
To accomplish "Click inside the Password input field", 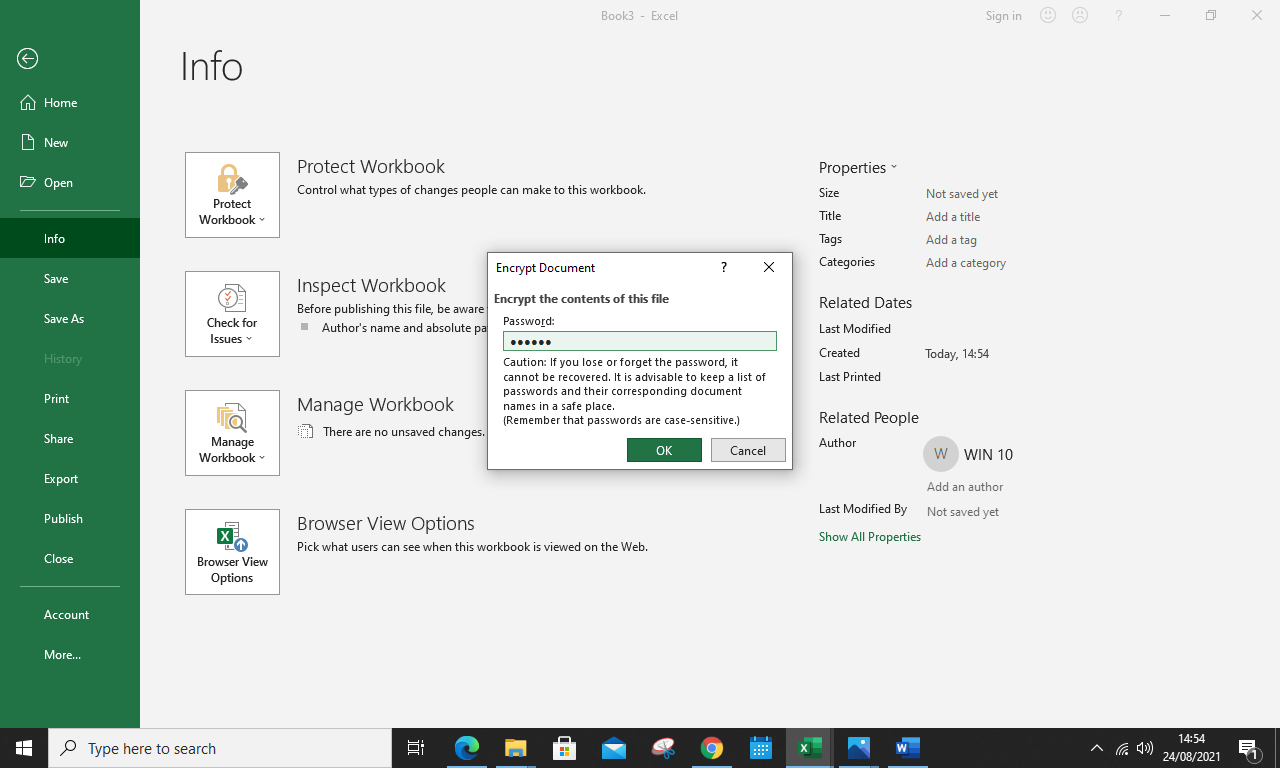I will click(639, 341).
